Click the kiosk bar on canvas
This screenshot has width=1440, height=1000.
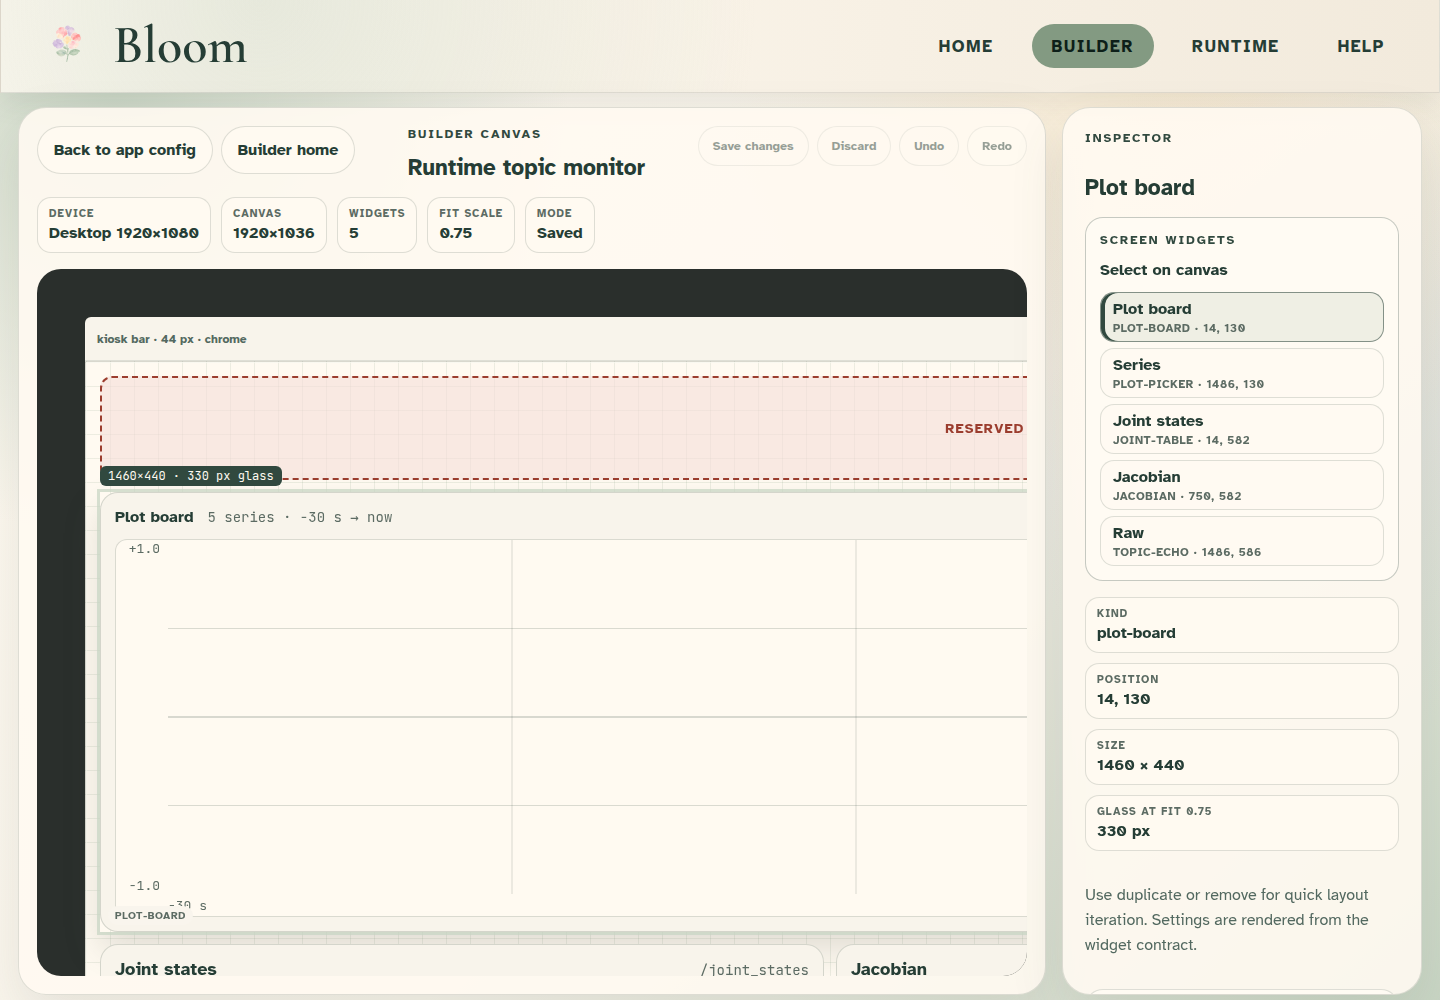[x=556, y=339]
